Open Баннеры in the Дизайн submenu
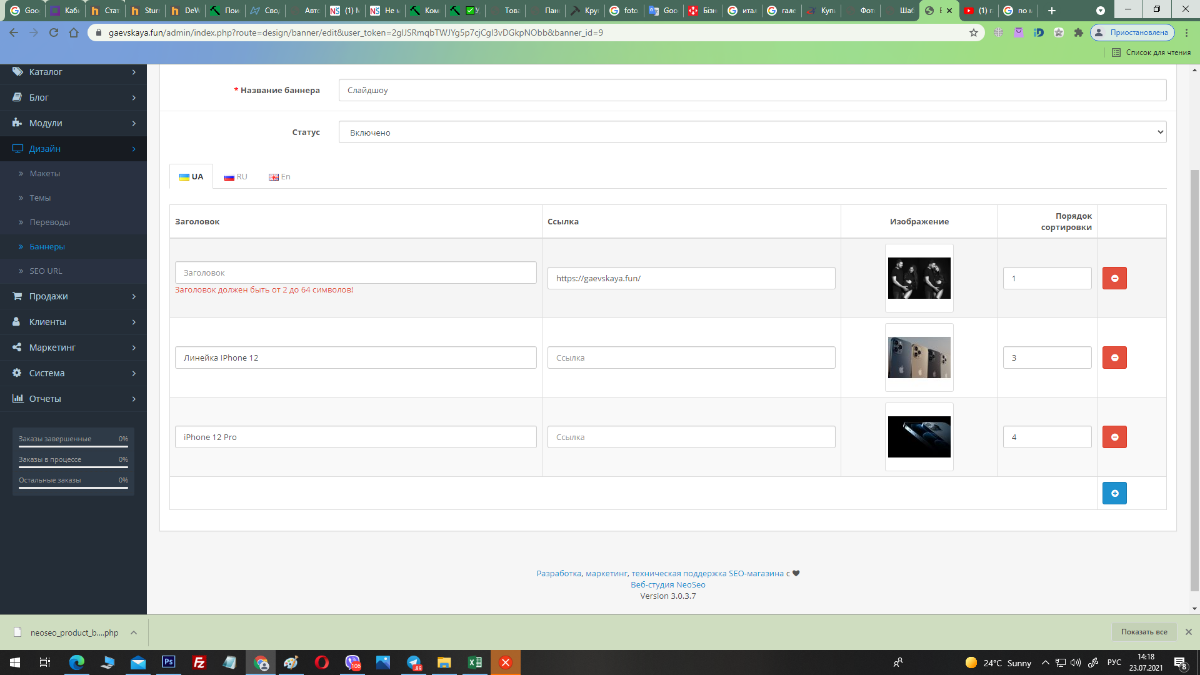Viewport: 1200px width, 675px height. (48, 246)
